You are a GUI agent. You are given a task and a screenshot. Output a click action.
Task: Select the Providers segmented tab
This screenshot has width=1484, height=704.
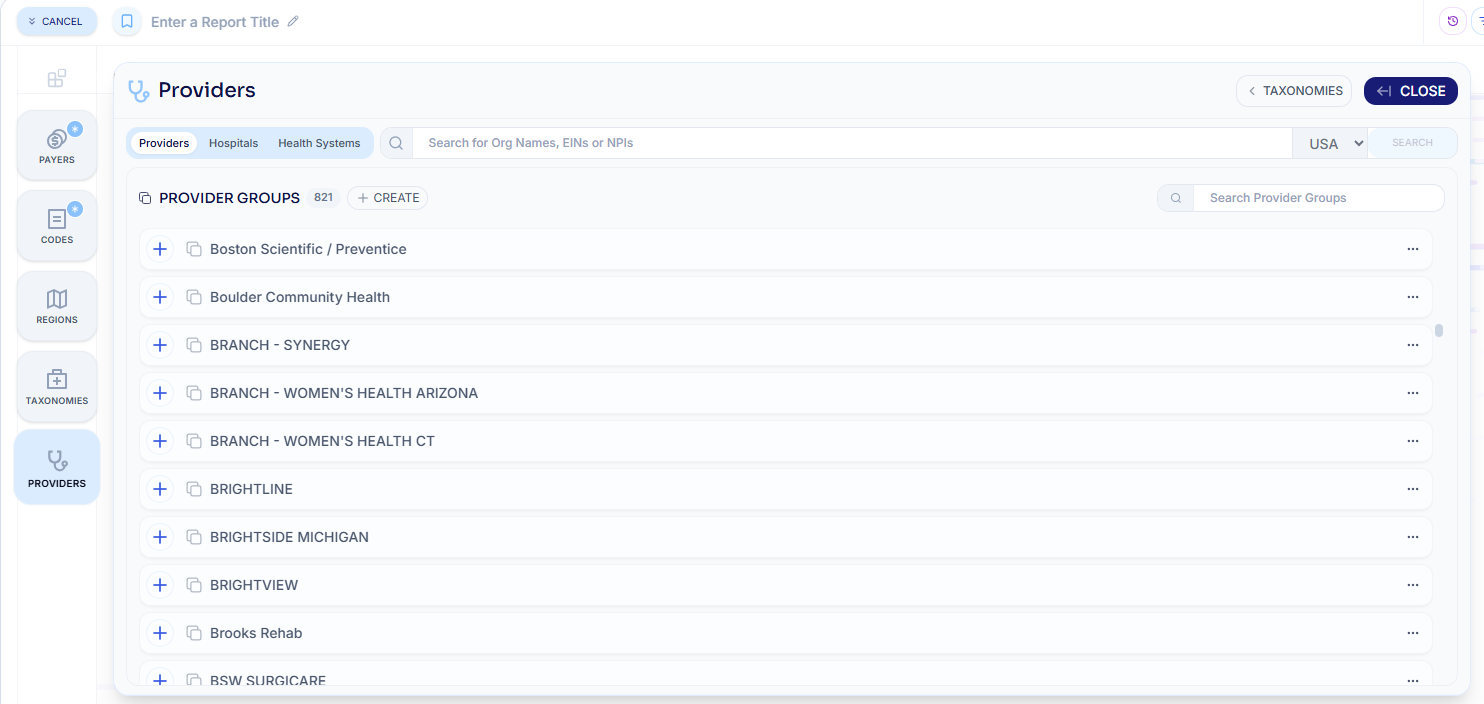[x=164, y=143]
